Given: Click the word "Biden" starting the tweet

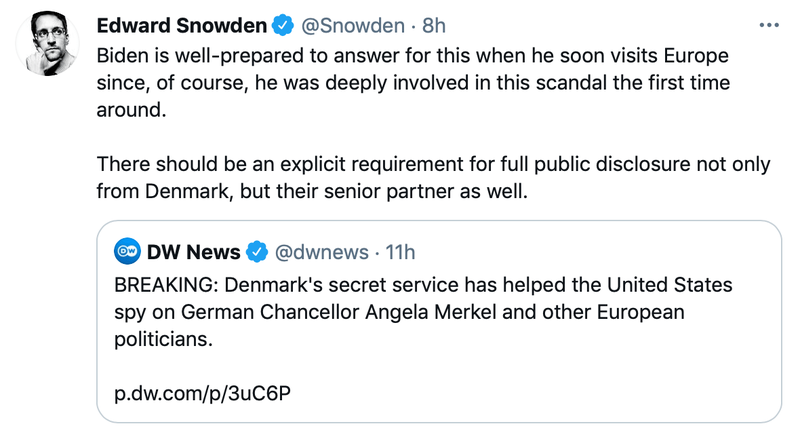Looking at the screenshot, I should (121, 54).
